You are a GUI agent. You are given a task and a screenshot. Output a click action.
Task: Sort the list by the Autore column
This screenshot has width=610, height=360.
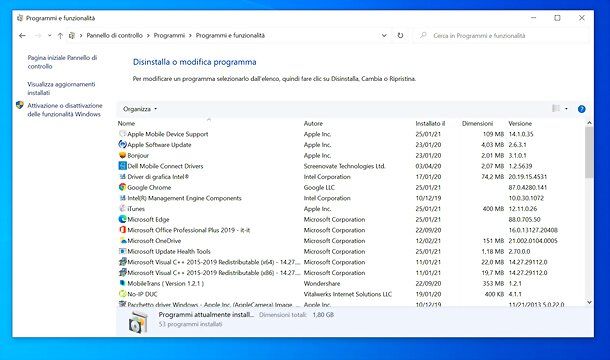pyautogui.click(x=313, y=123)
